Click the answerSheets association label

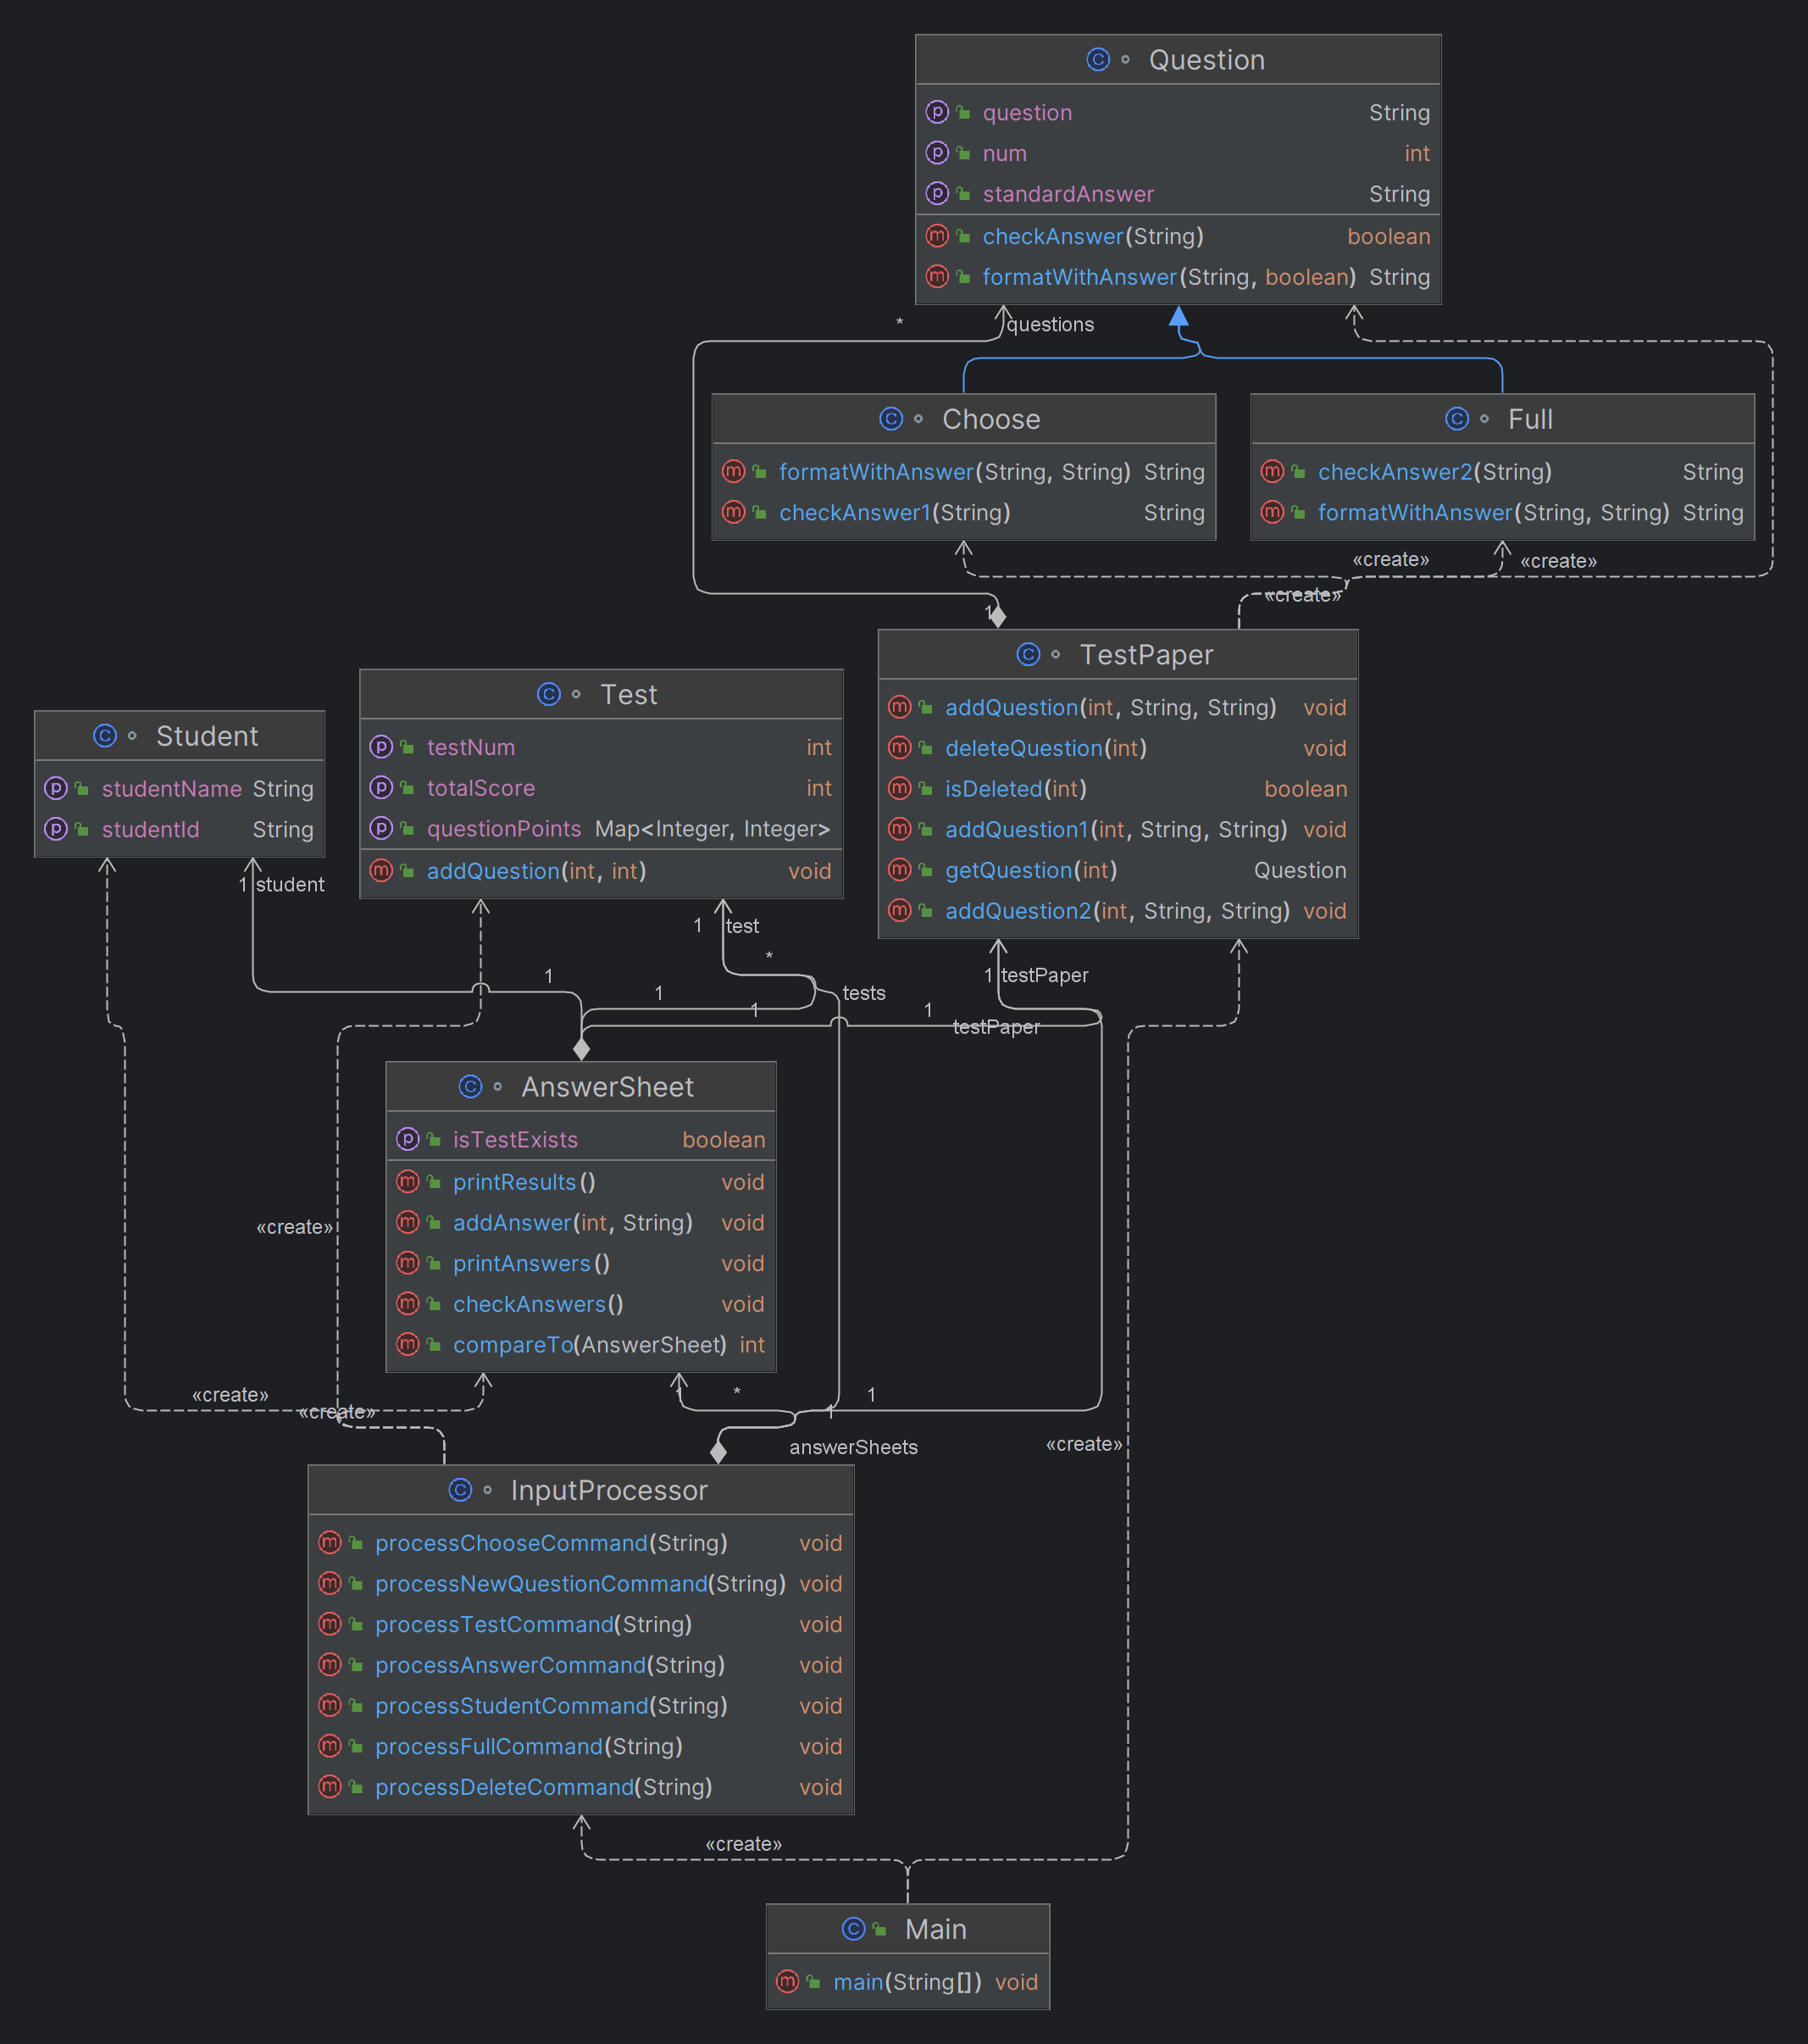click(854, 1447)
